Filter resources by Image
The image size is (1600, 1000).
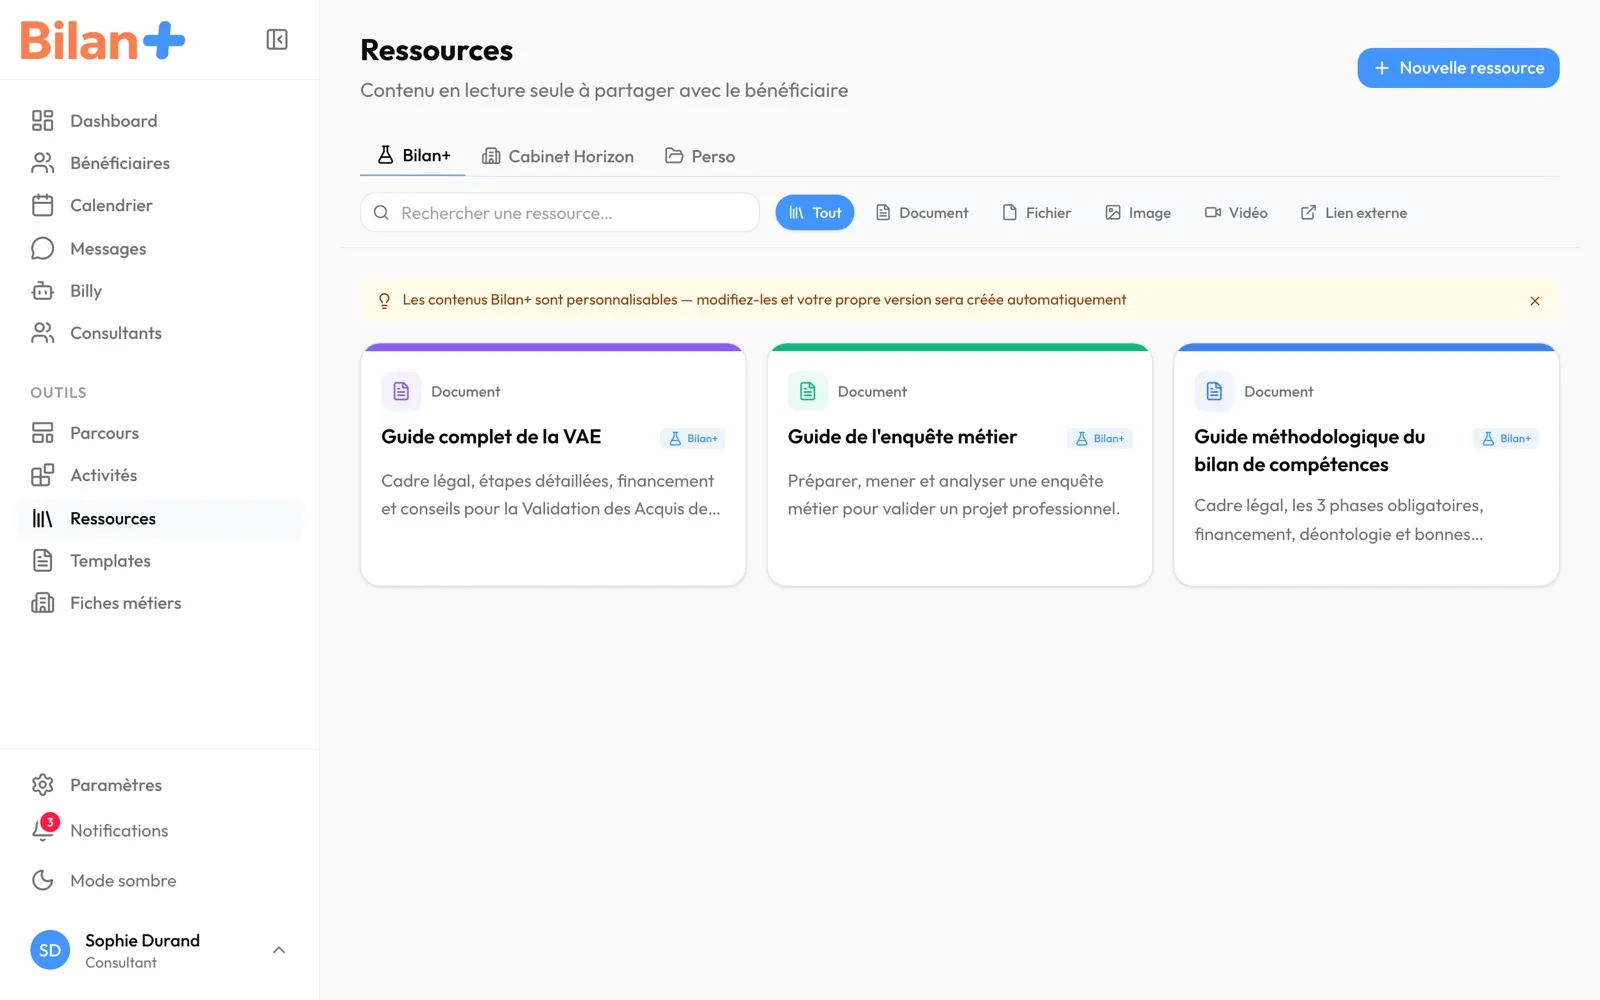(1138, 213)
